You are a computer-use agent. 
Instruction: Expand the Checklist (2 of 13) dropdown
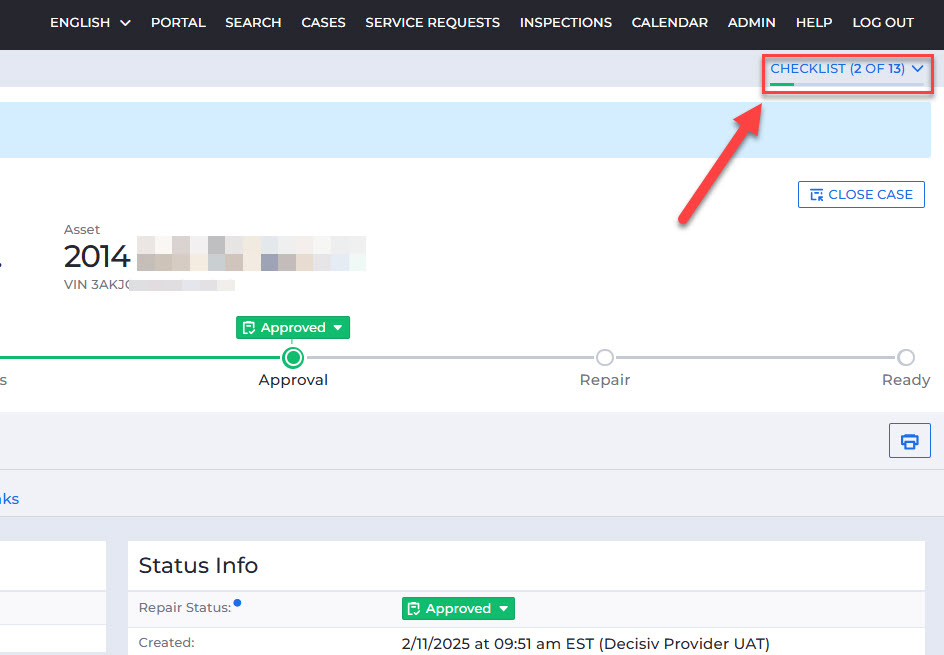(846, 69)
